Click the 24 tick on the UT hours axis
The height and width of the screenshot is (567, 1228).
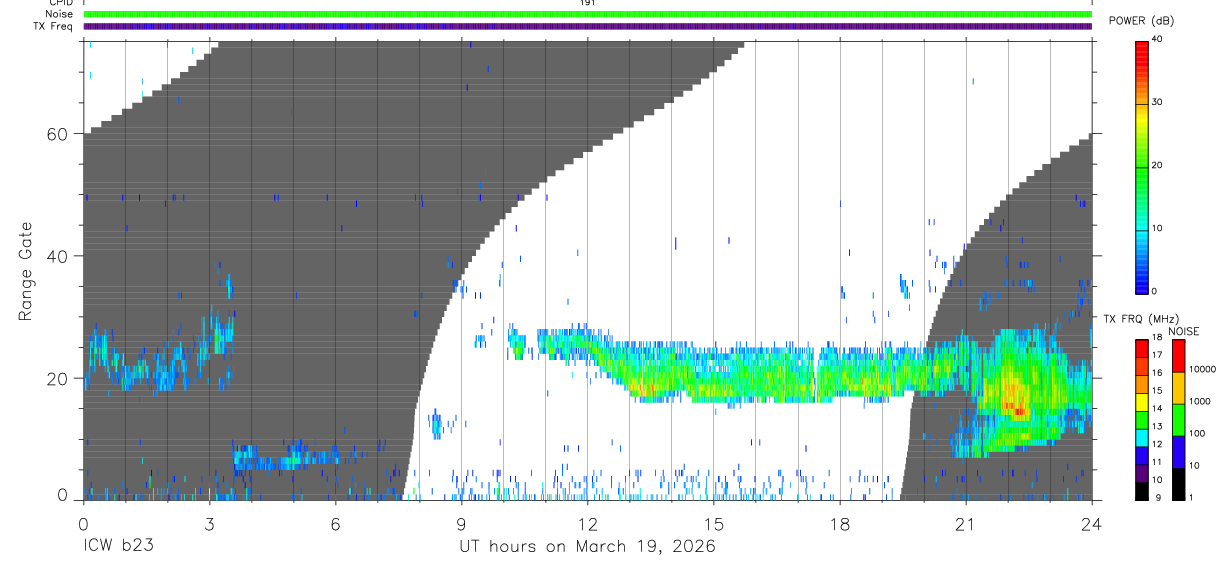pos(1092,523)
